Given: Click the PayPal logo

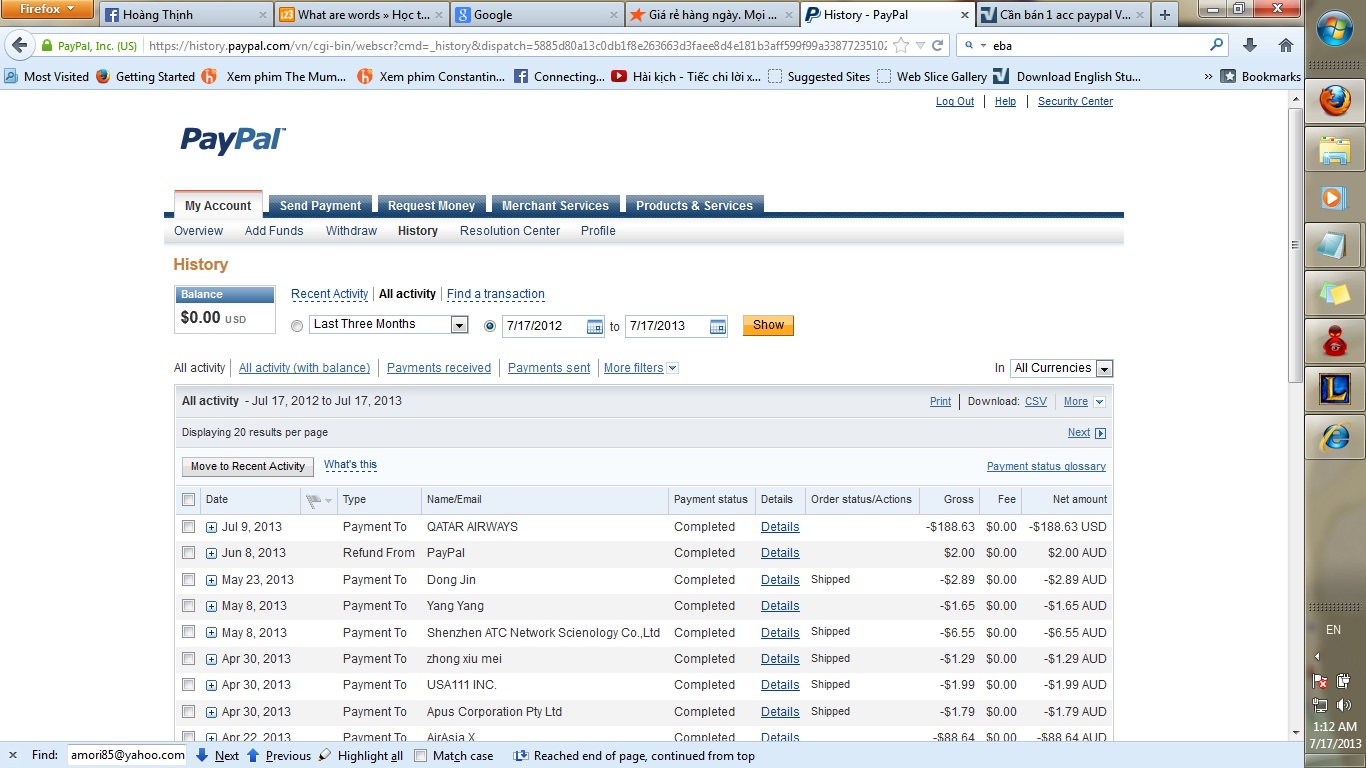Looking at the screenshot, I should pos(232,140).
